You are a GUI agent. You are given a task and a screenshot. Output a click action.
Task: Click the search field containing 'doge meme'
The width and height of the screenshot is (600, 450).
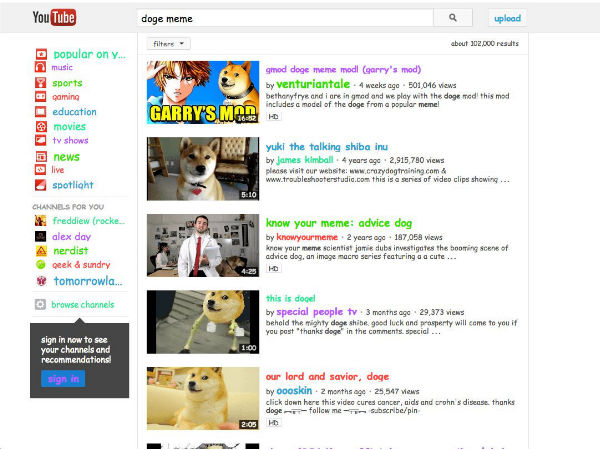(285, 18)
